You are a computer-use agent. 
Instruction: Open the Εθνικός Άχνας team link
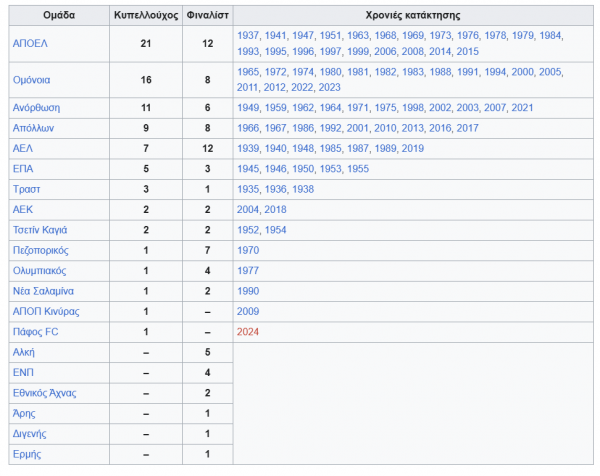44,393
